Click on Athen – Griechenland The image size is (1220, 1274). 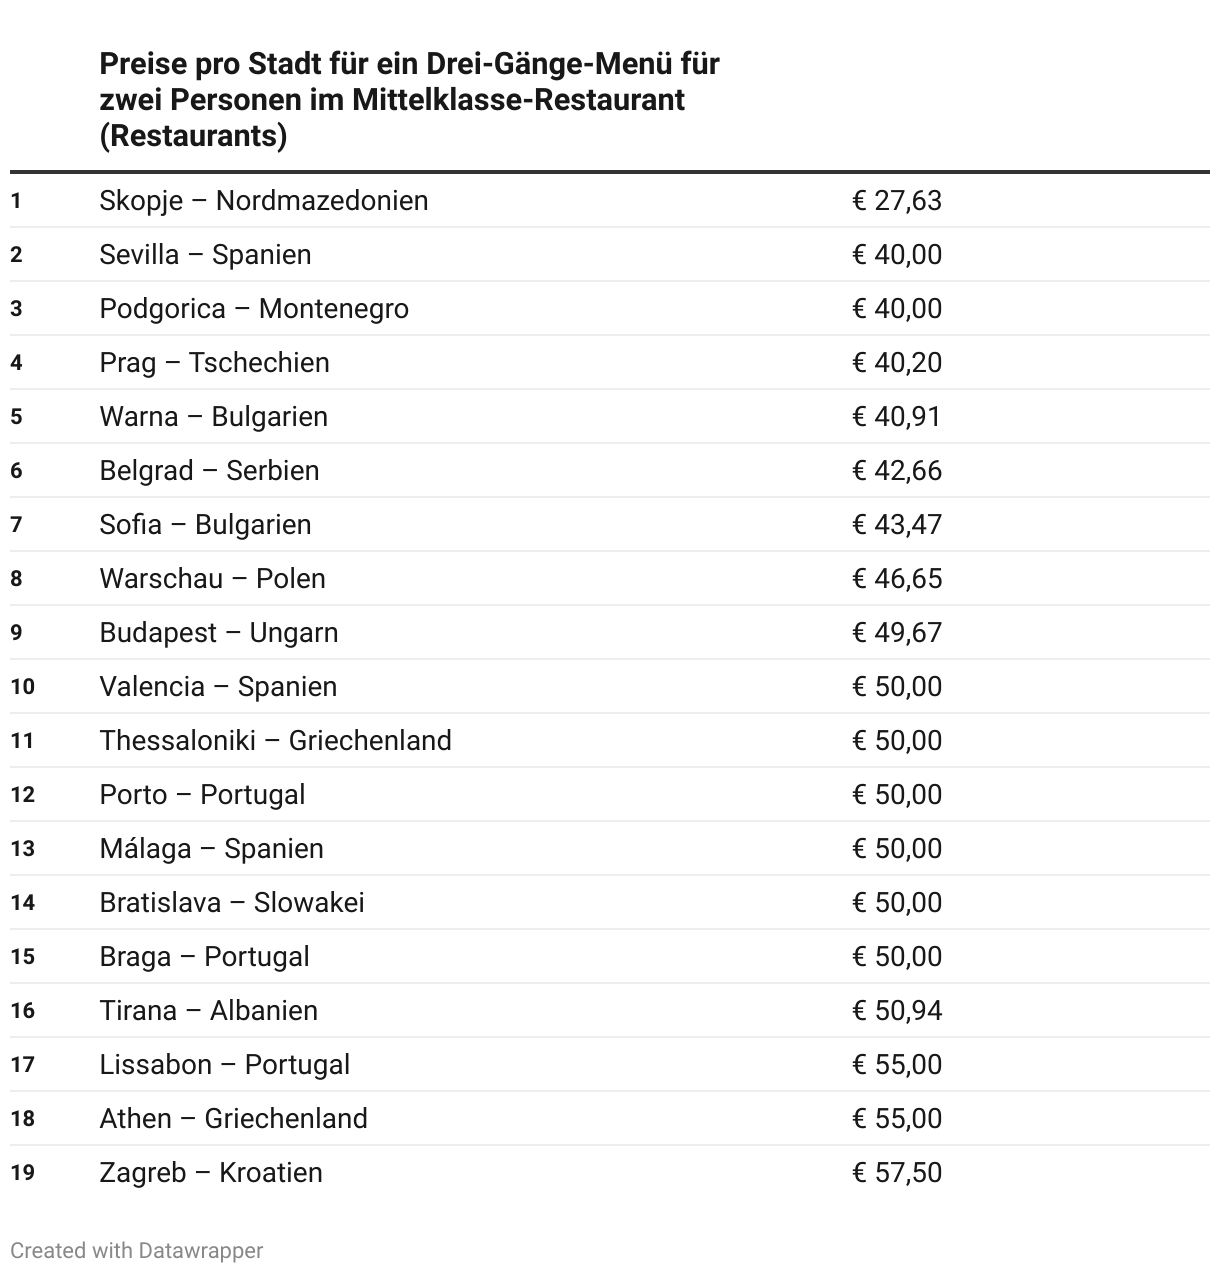tap(233, 1119)
